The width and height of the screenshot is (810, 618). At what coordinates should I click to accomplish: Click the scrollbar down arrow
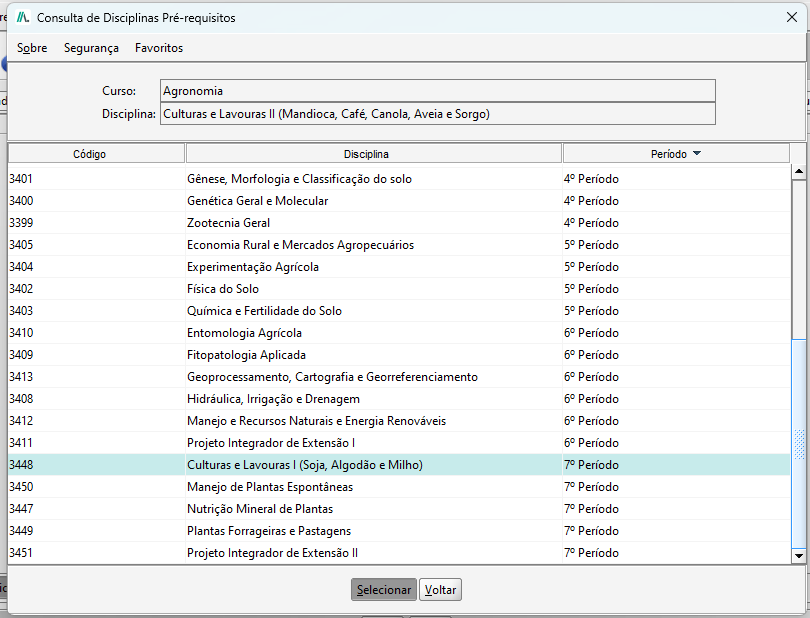[799, 556]
